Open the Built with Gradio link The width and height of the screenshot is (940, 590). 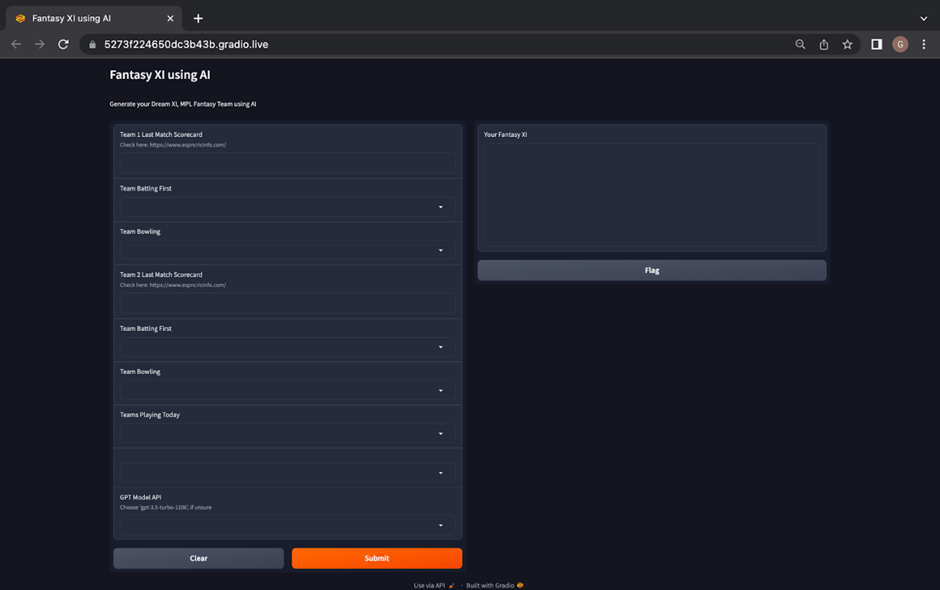tap(495, 585)
